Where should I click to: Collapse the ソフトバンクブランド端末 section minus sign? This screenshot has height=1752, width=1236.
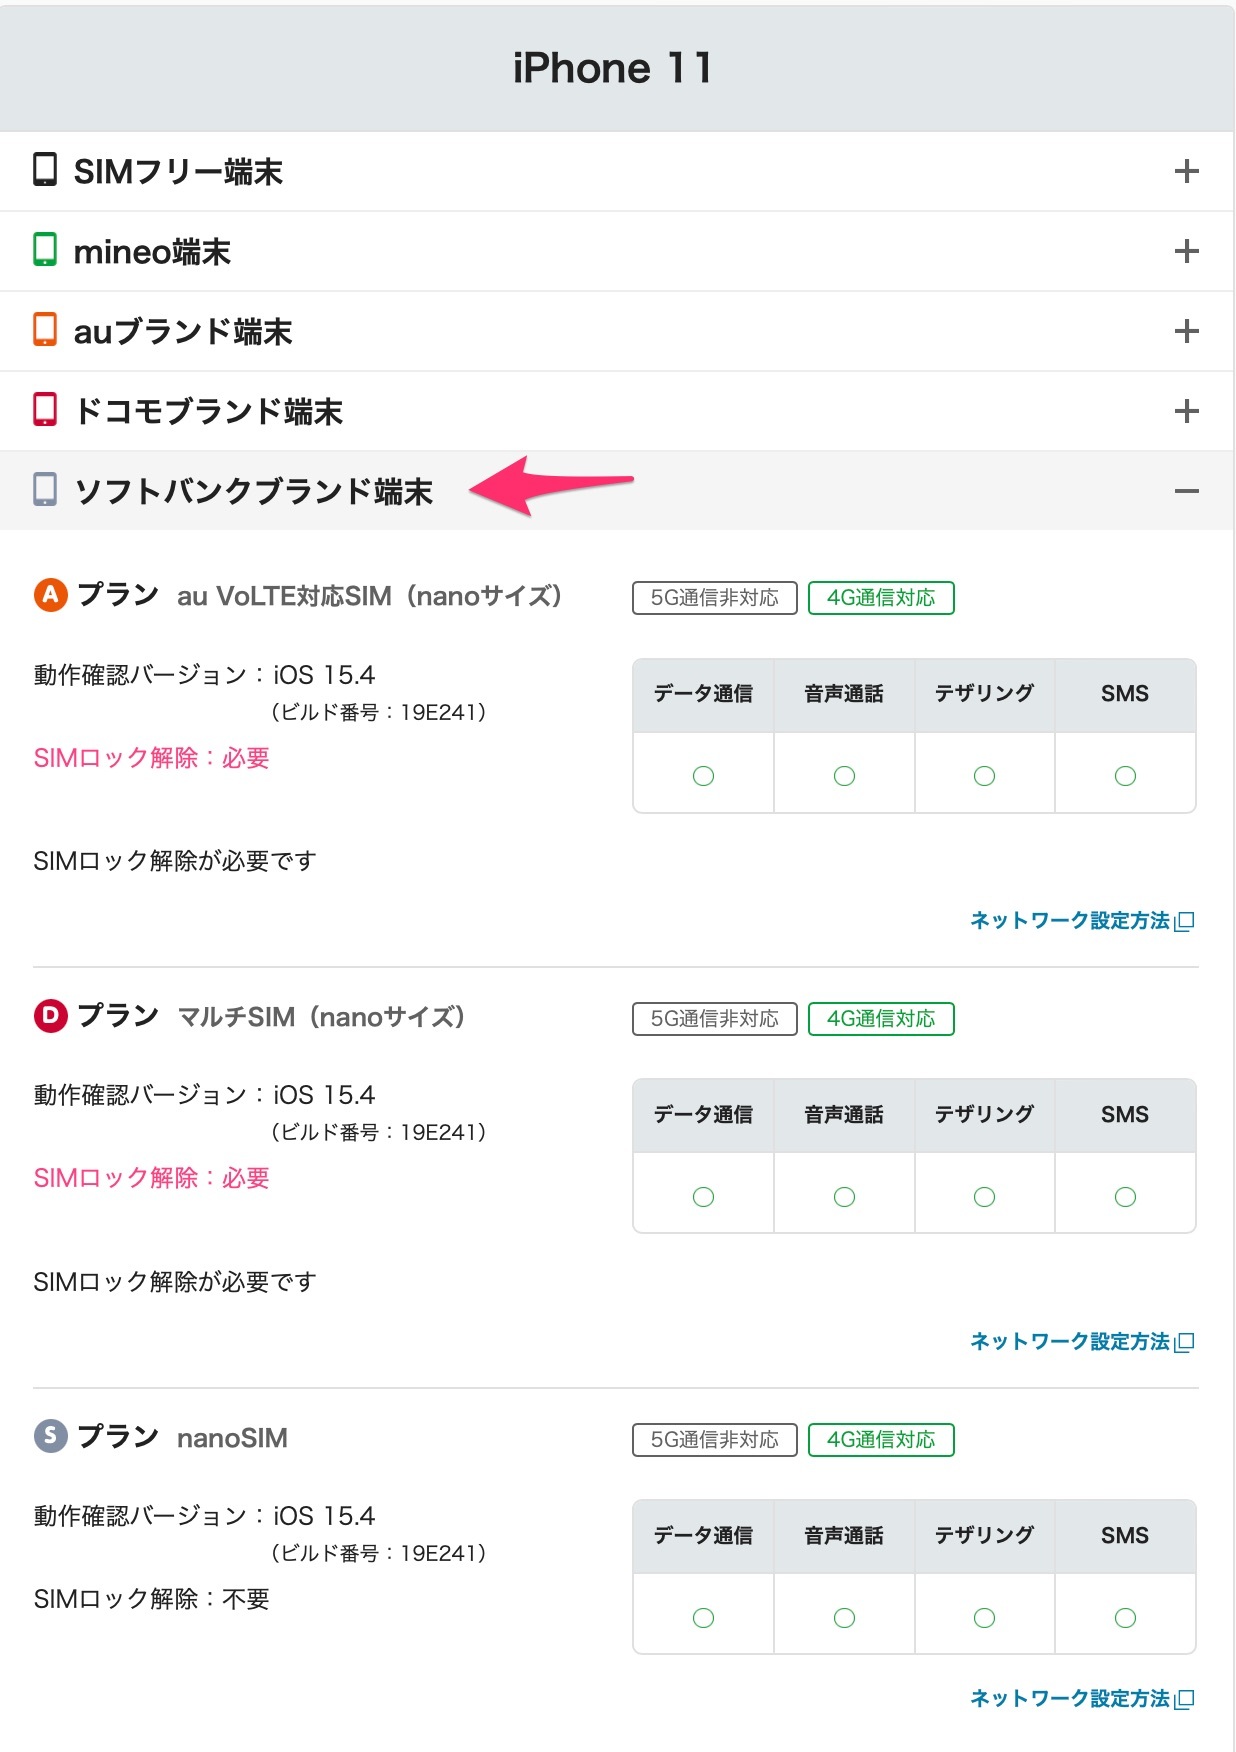pos(1186,491)
